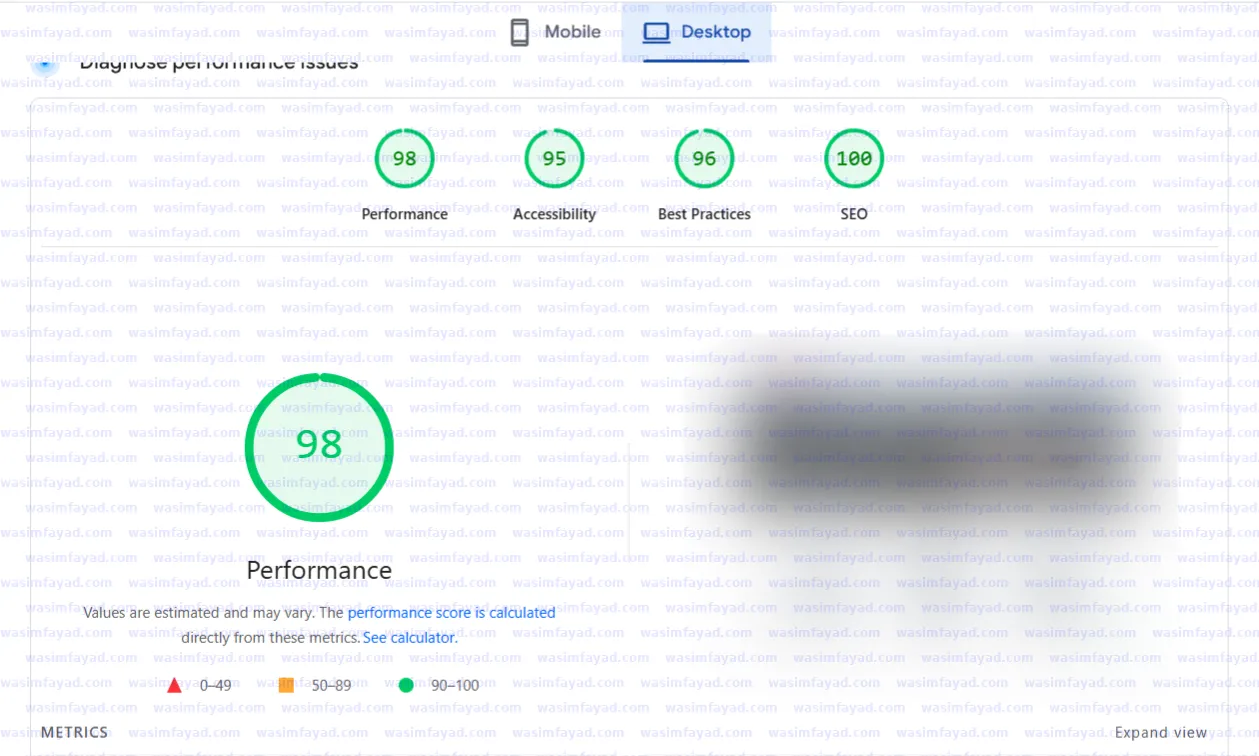1259x756 pixels.
Task: Open the Accessibility 95 score gauge
Action: (x=554, y=159)
